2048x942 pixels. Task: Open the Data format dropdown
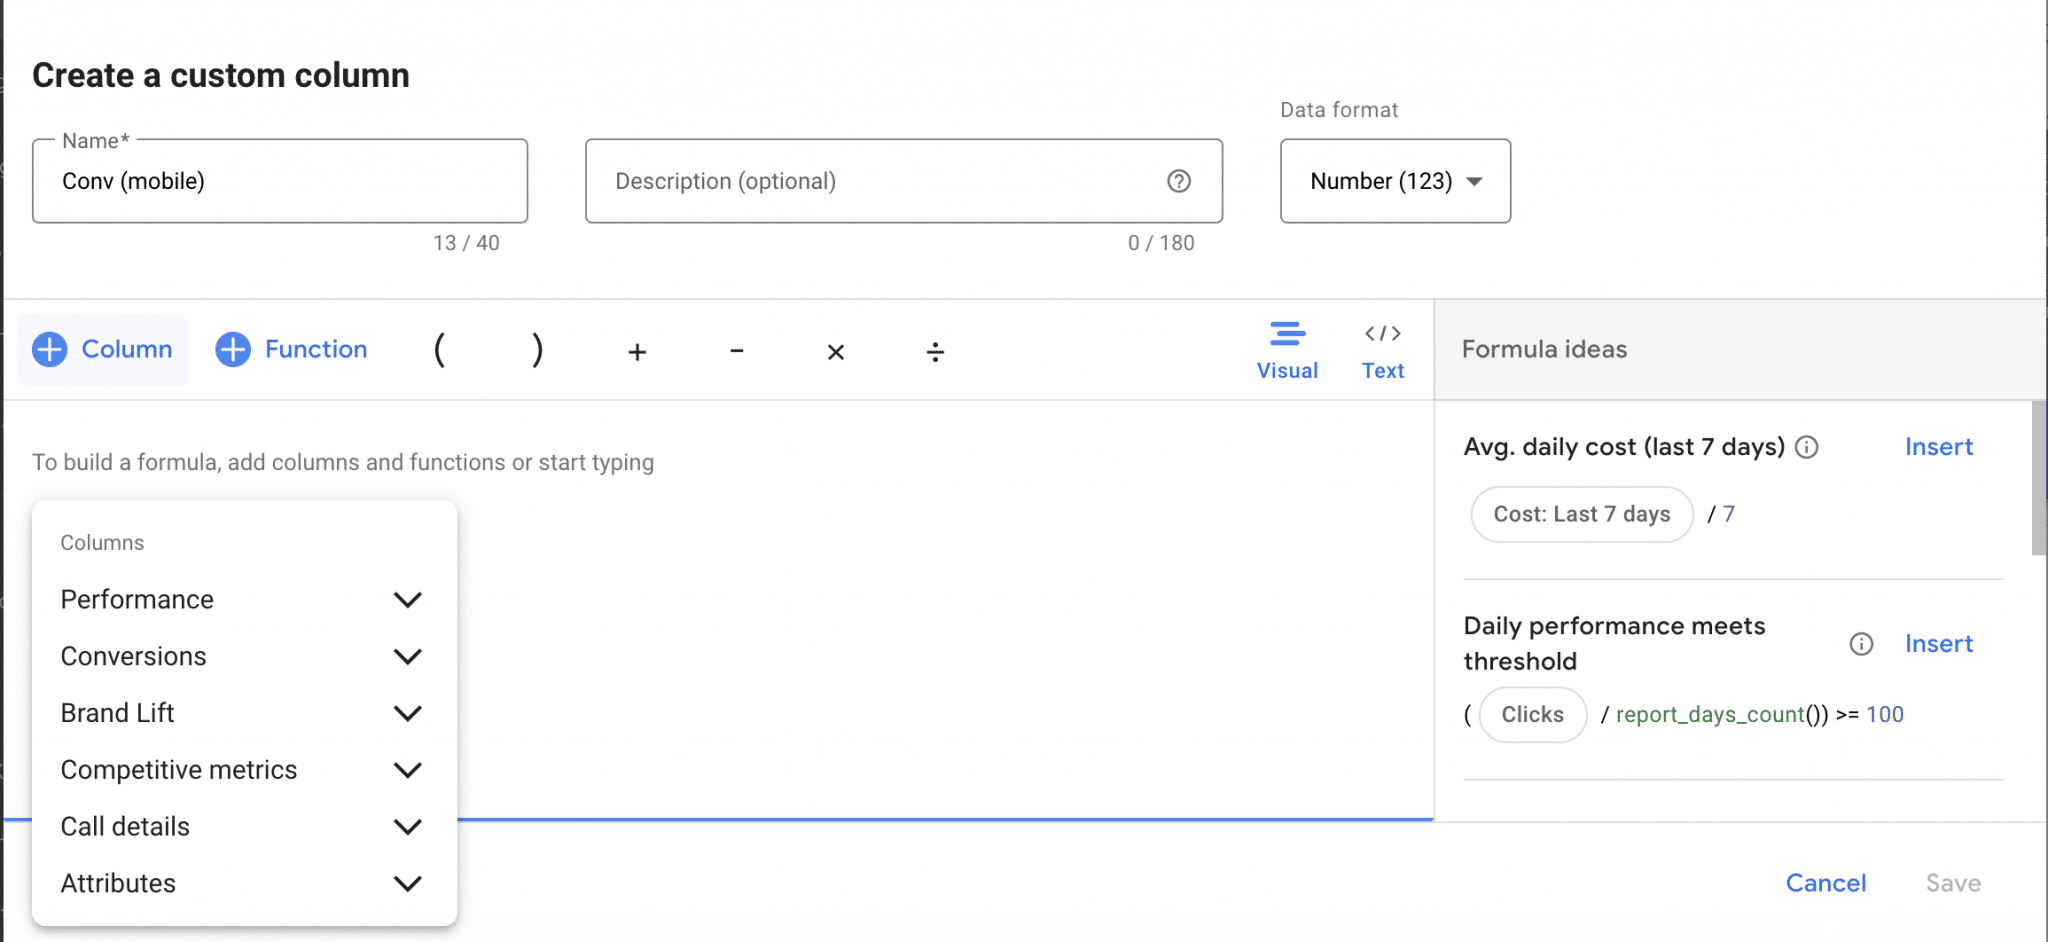coord(1395,181)
